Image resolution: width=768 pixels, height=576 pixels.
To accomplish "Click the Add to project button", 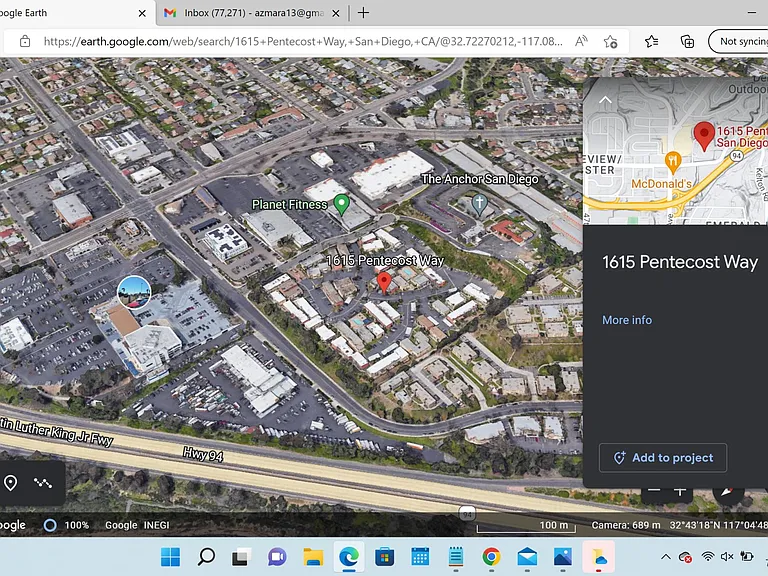I will pos(663,457).
